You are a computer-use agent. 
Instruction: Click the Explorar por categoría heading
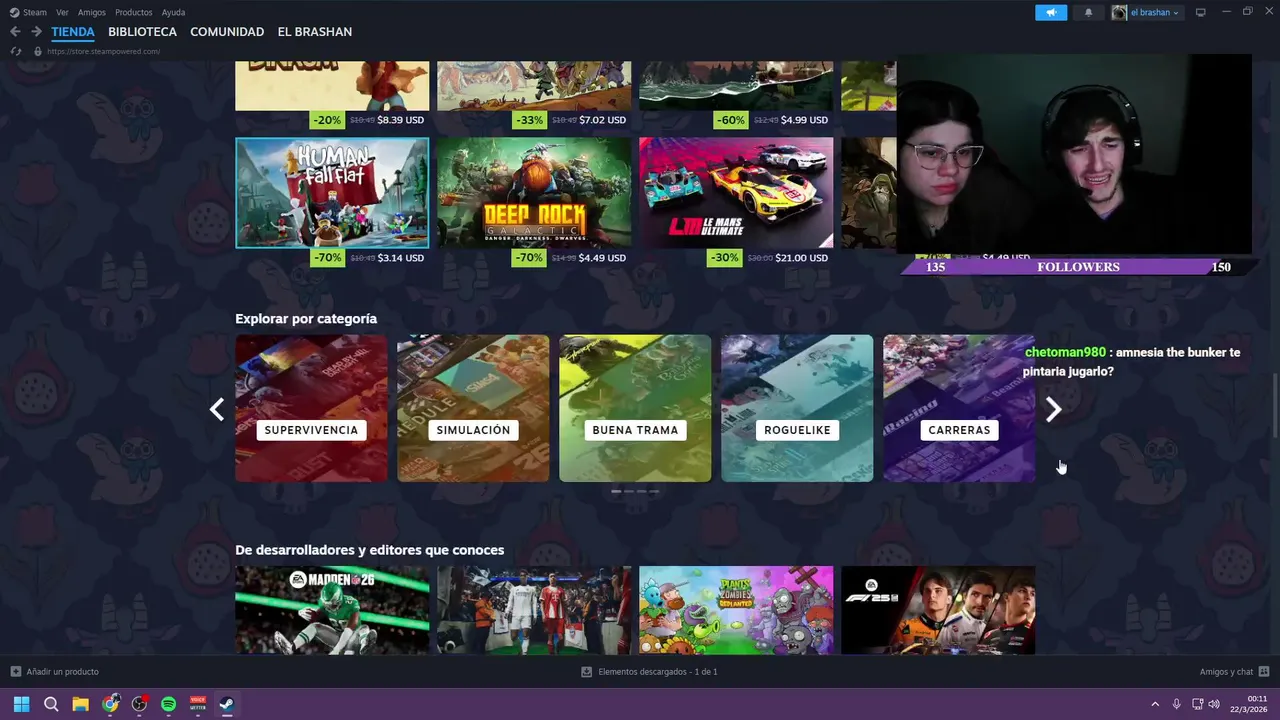click(x=306, y=319)
